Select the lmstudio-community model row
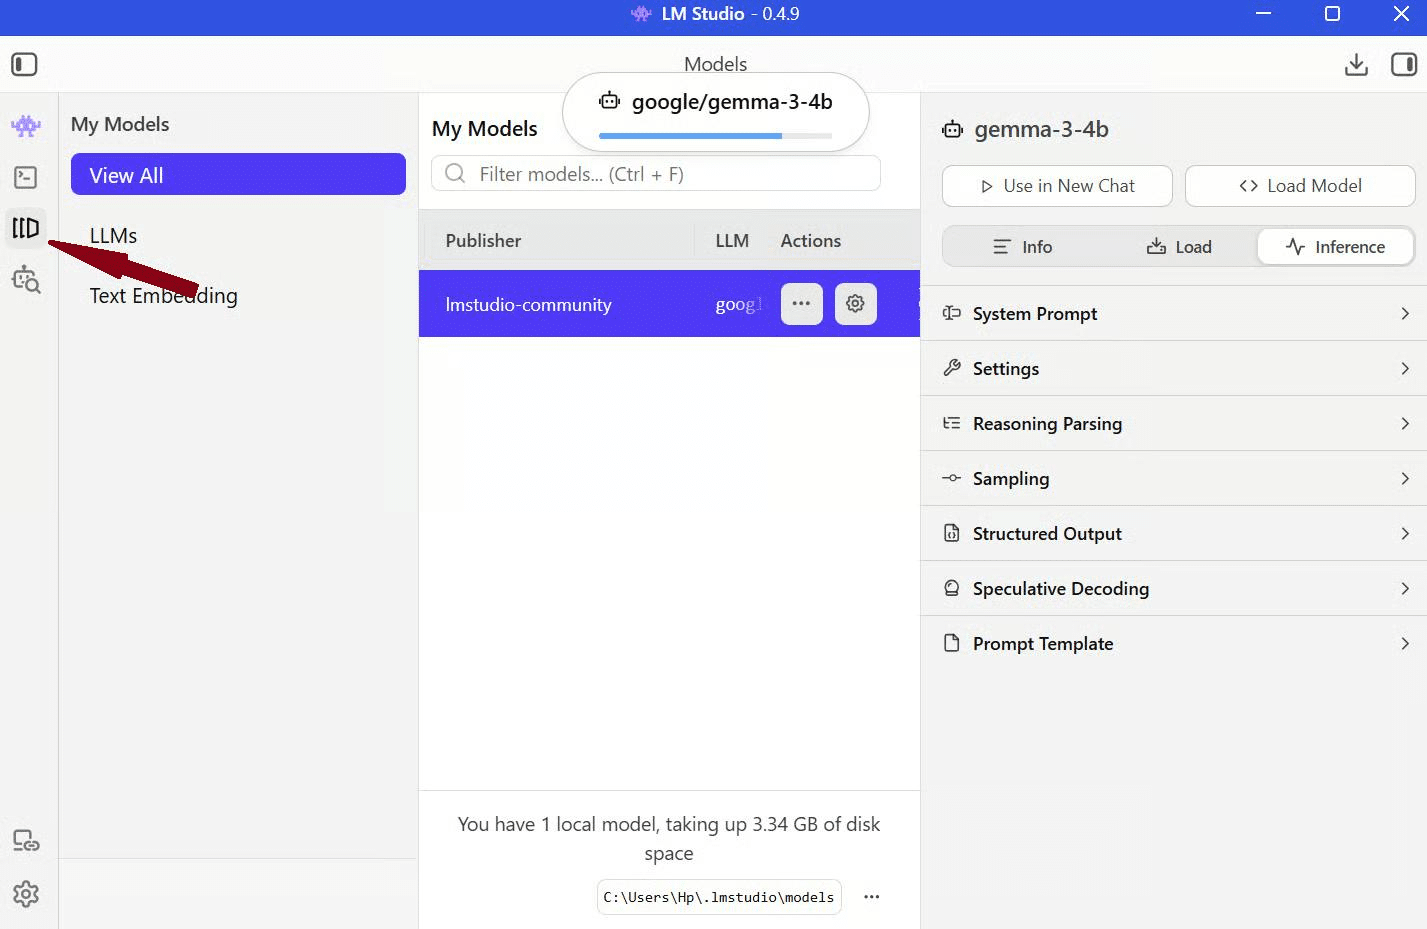 [669, 304]
